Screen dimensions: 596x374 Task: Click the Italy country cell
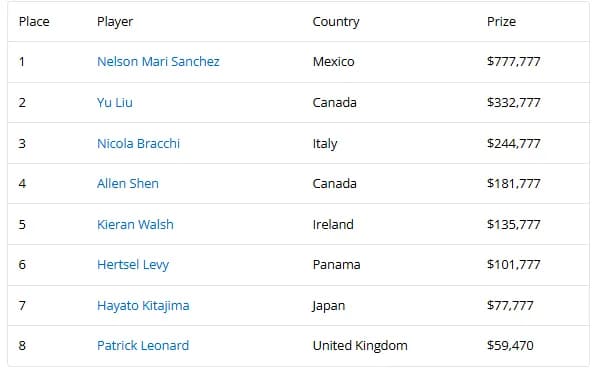click(x=325, y=144)
